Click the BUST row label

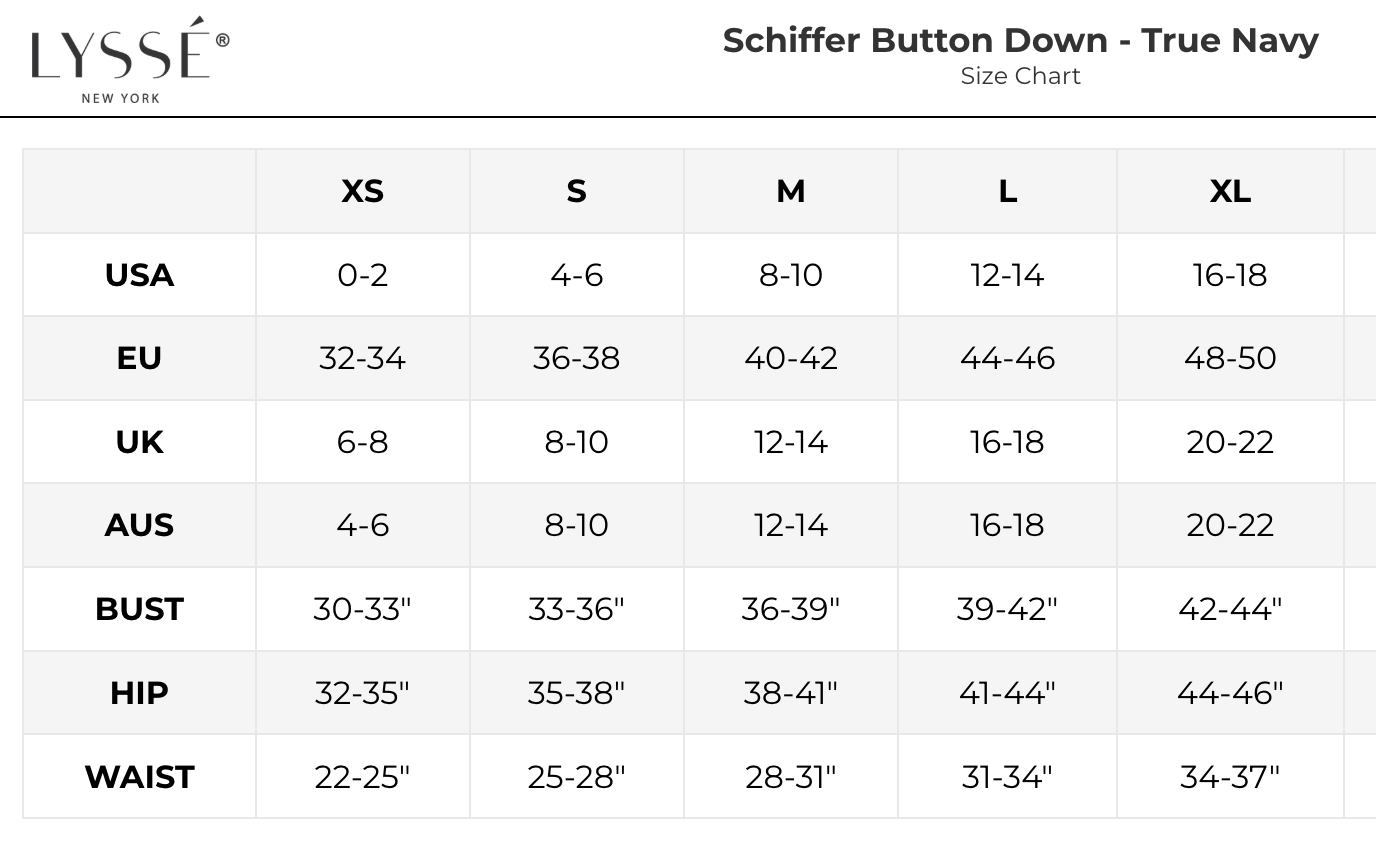[139, 609]
